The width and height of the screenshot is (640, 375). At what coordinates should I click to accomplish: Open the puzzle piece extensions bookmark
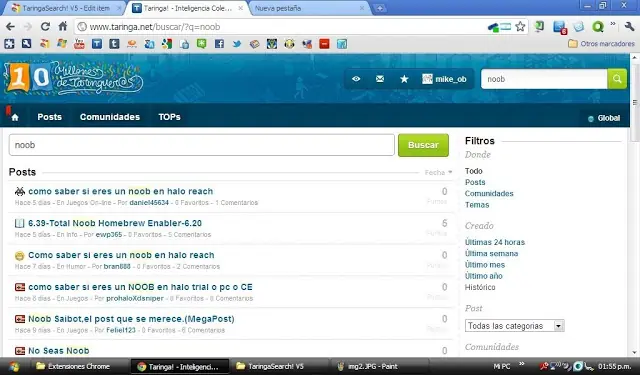tap(9, 44)
